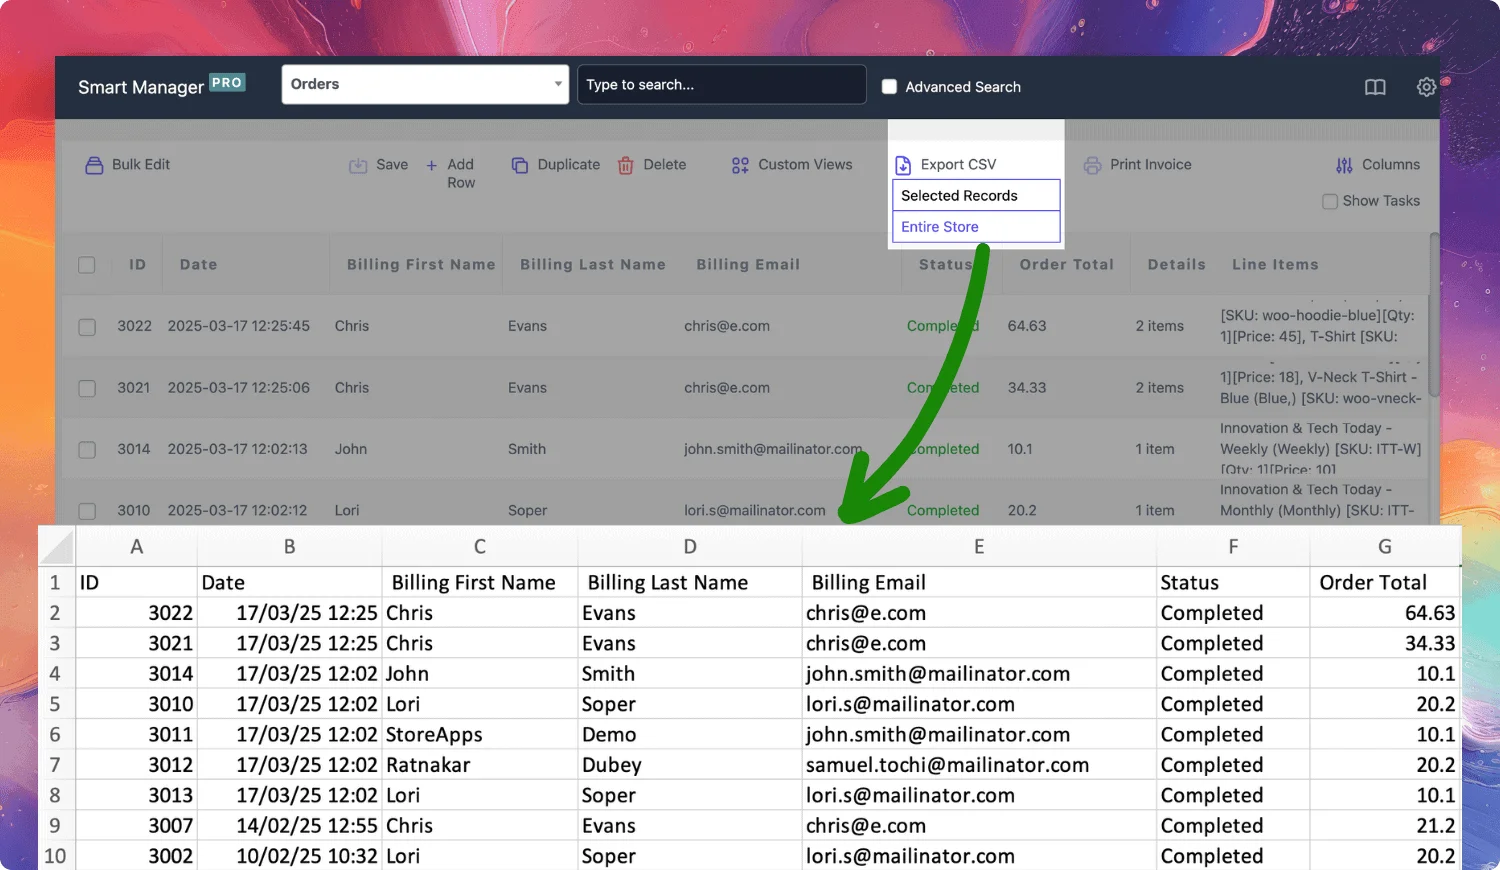Sort by the Billing First Name column header
The height and width of the screenshot is (870, 1500).
421,265
